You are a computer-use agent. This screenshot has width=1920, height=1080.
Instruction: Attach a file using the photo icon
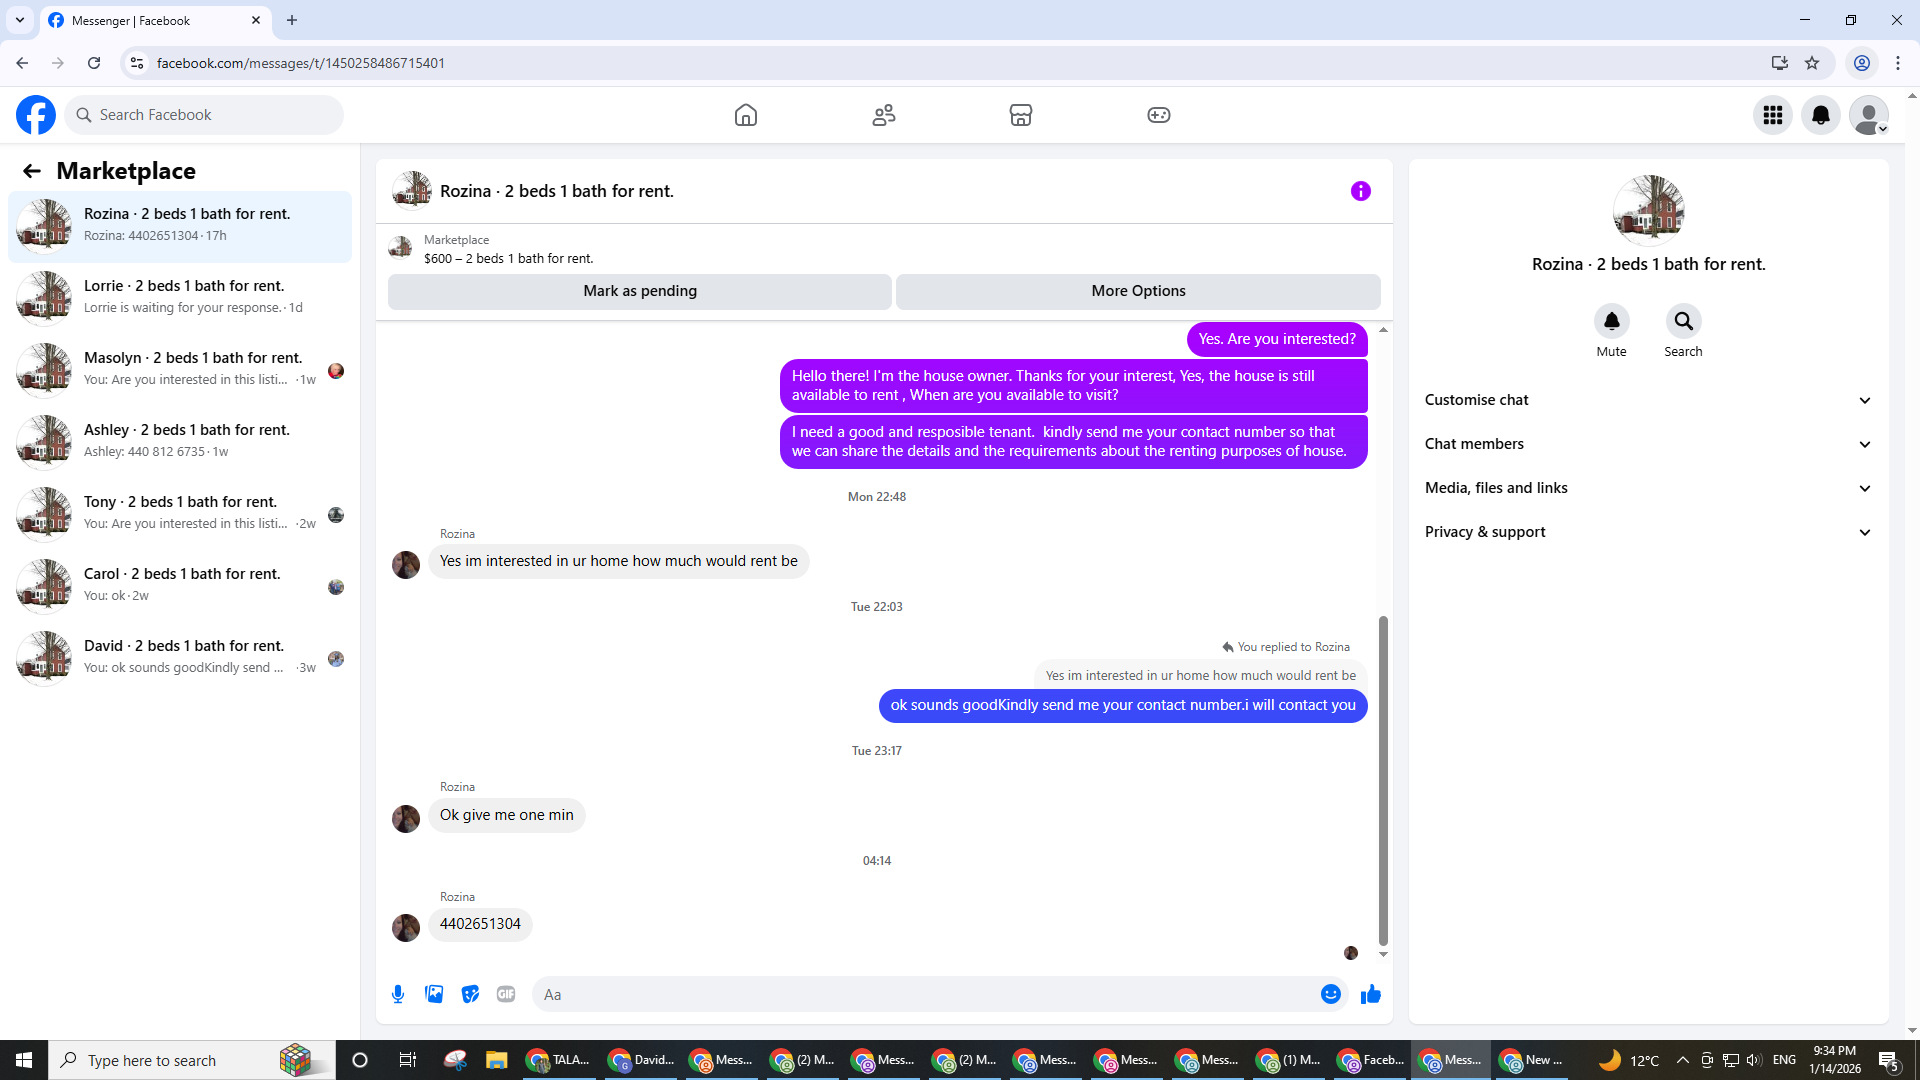[434, 994]
